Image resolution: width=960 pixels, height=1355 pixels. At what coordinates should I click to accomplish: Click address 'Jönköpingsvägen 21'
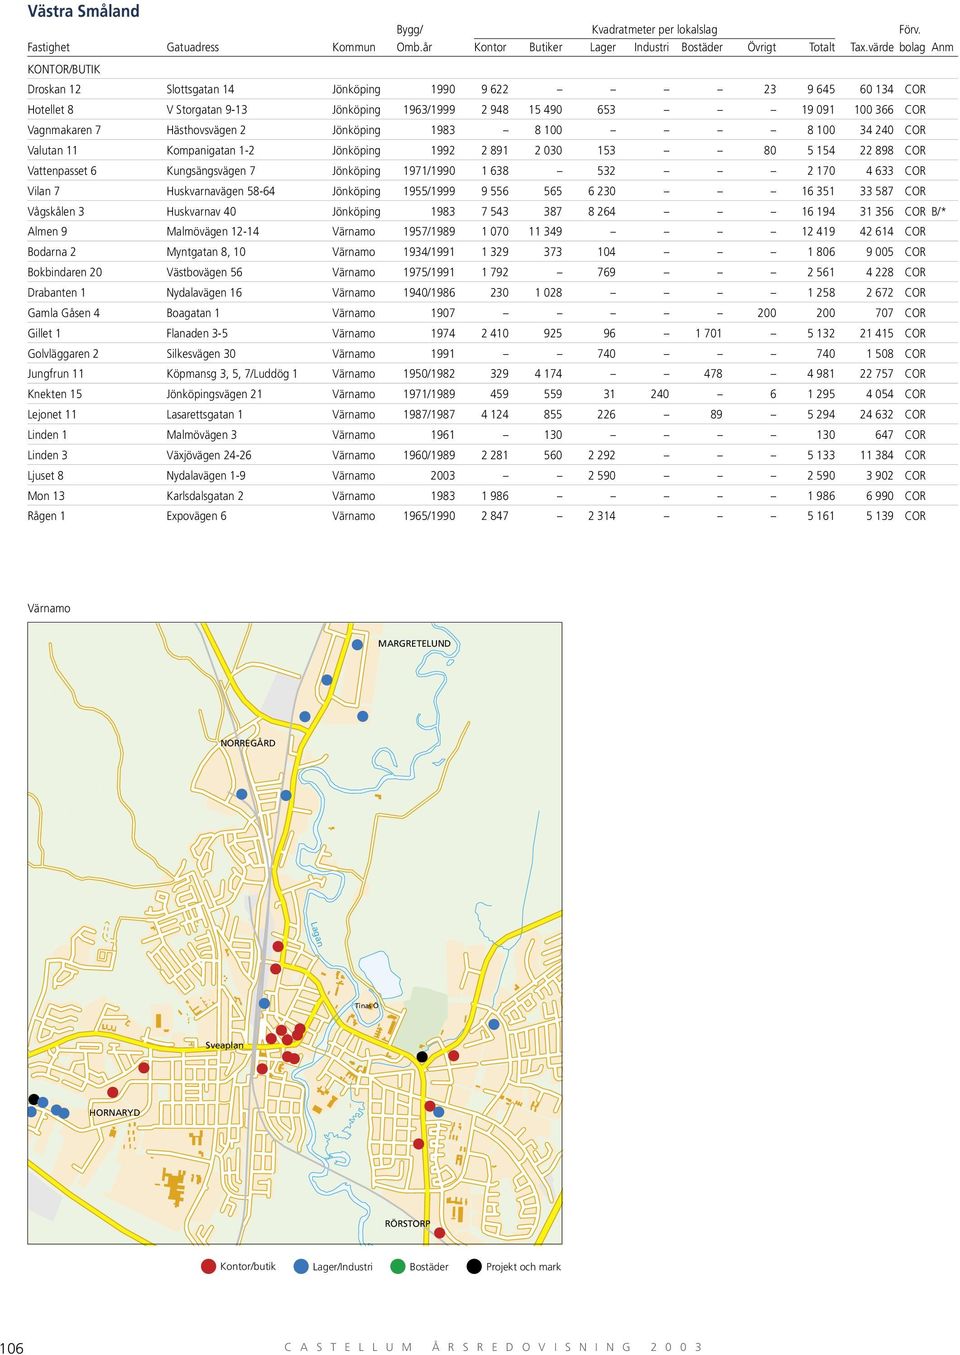[x=214, y=394]
